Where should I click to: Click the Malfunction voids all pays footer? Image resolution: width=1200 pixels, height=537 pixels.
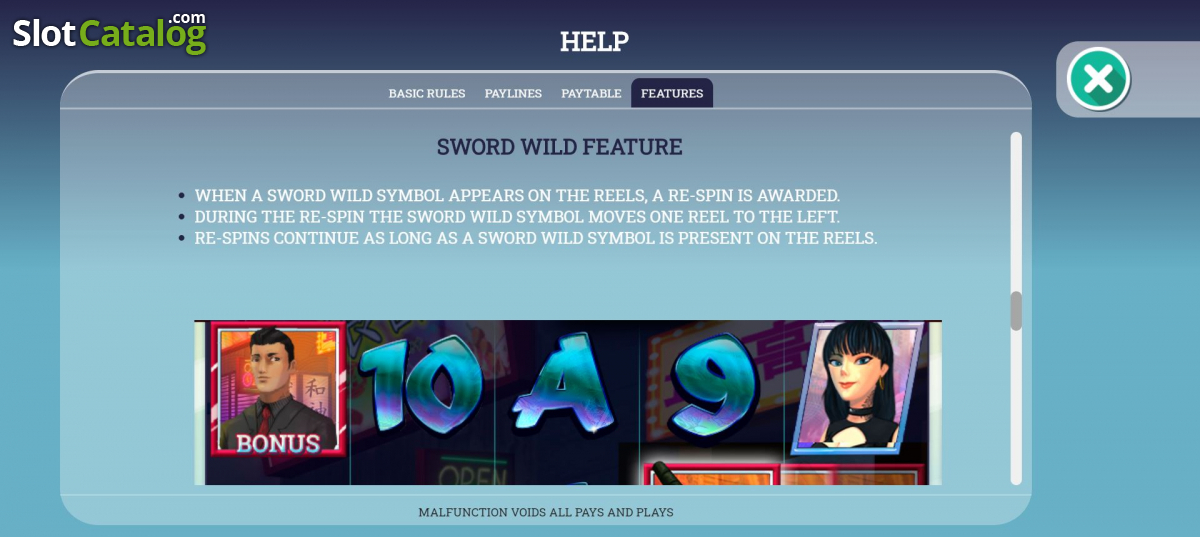click(x=546, y=512)
